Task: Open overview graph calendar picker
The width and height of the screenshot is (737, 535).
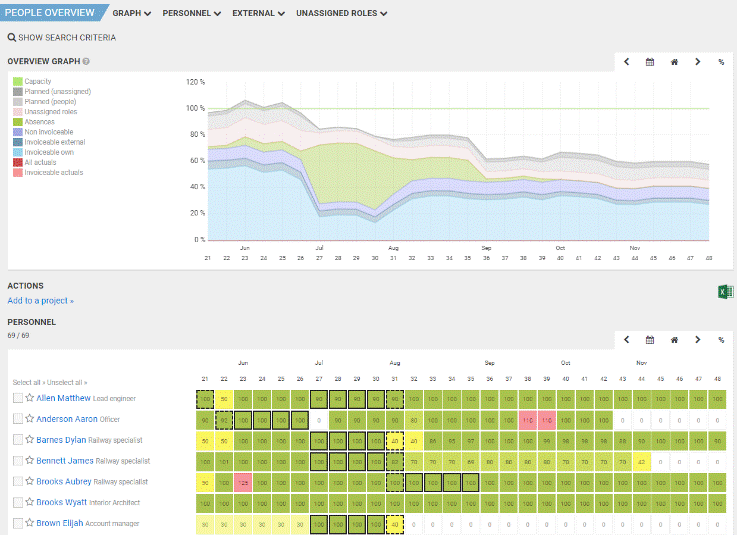Action: [x=650, y=62]
